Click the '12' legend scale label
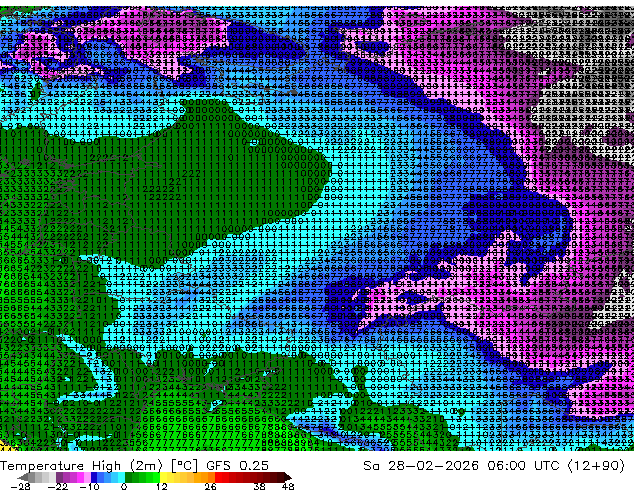 (x=162, y=486)
